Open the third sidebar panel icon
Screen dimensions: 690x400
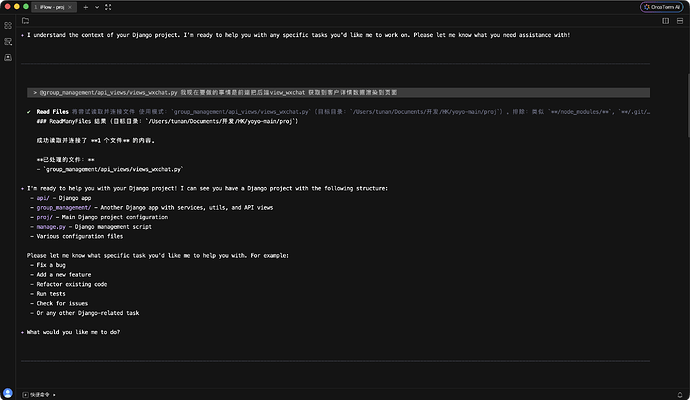(8, 58)
